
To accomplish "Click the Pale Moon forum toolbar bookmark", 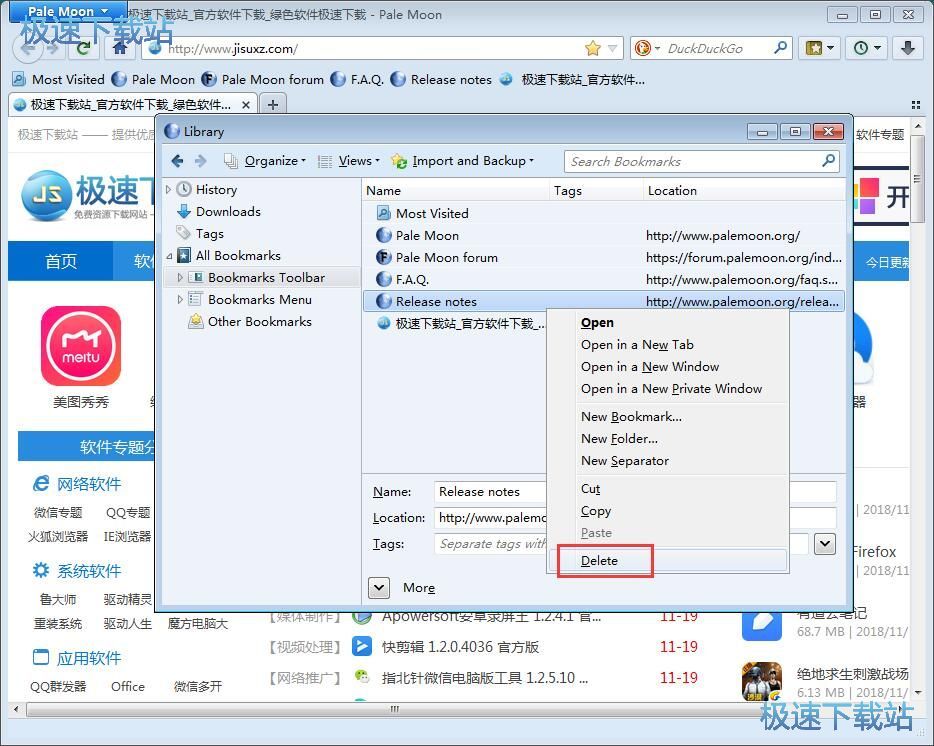I will click(263, 79).
